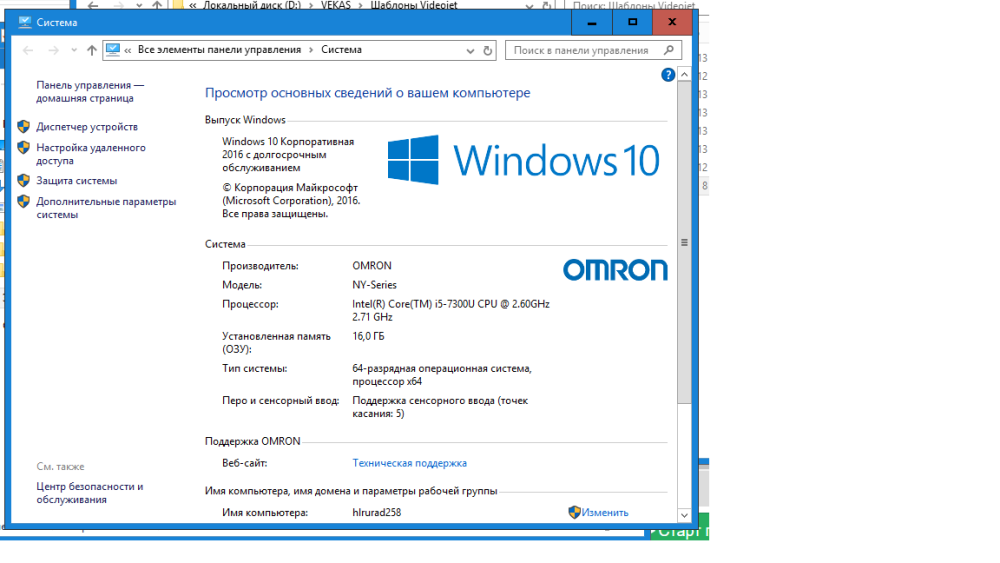This screenshot has height=563, width=1000.
Task: Open Панель управления — домашняя страница
Action: [90, 92]
